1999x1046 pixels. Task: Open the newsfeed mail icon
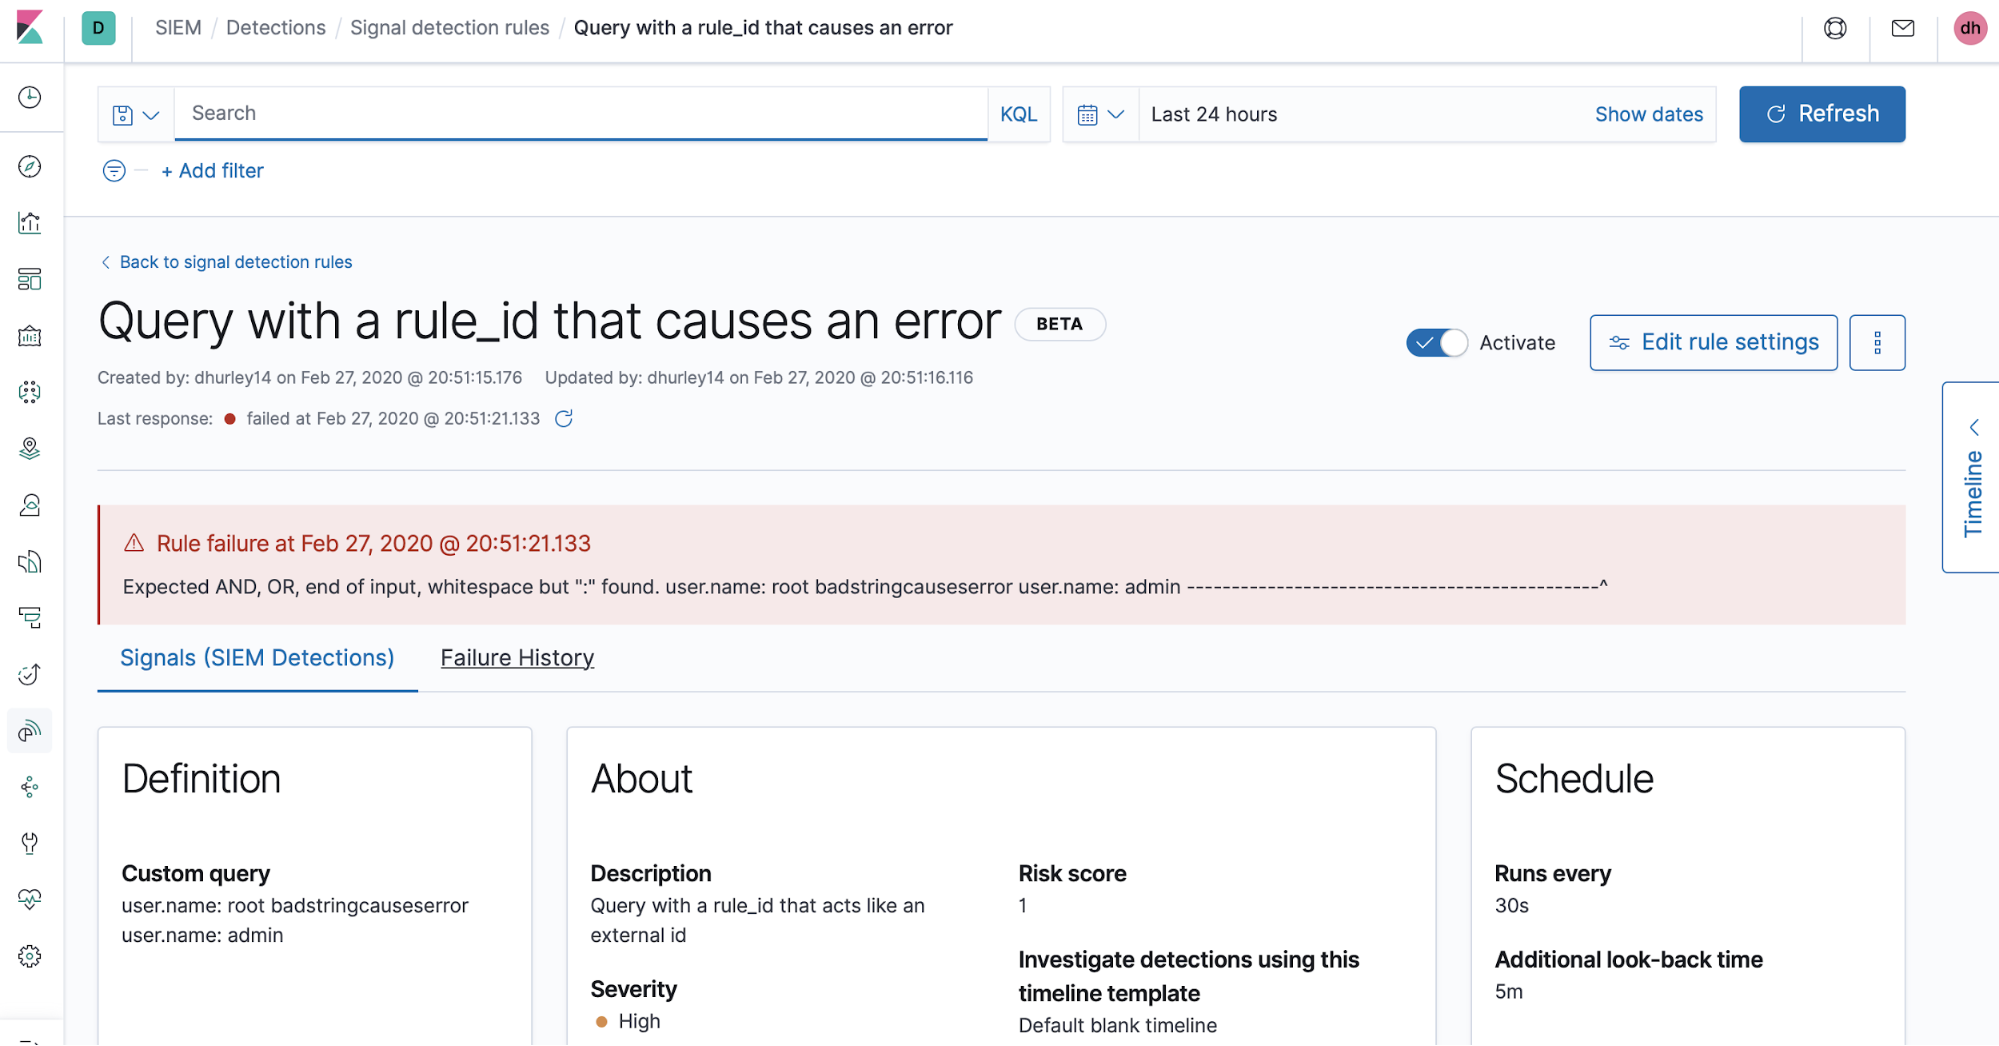pos(1903,28)
